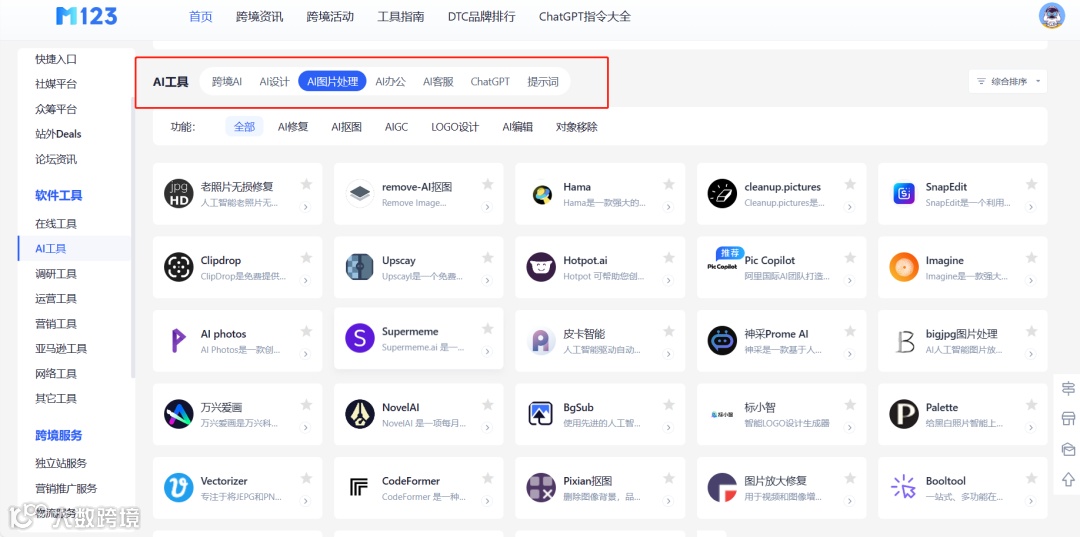The height and width of the screenshot is (537, 1080).
Task: Toggle the SnapEdit favorite star
Action: click(1031, 184)
